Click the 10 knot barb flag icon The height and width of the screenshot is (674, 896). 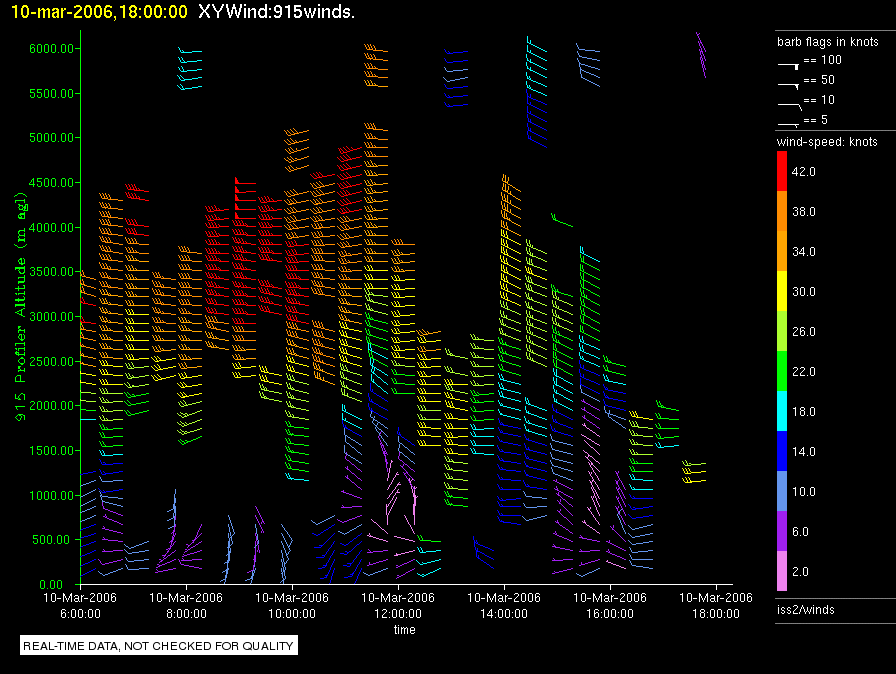790,106
